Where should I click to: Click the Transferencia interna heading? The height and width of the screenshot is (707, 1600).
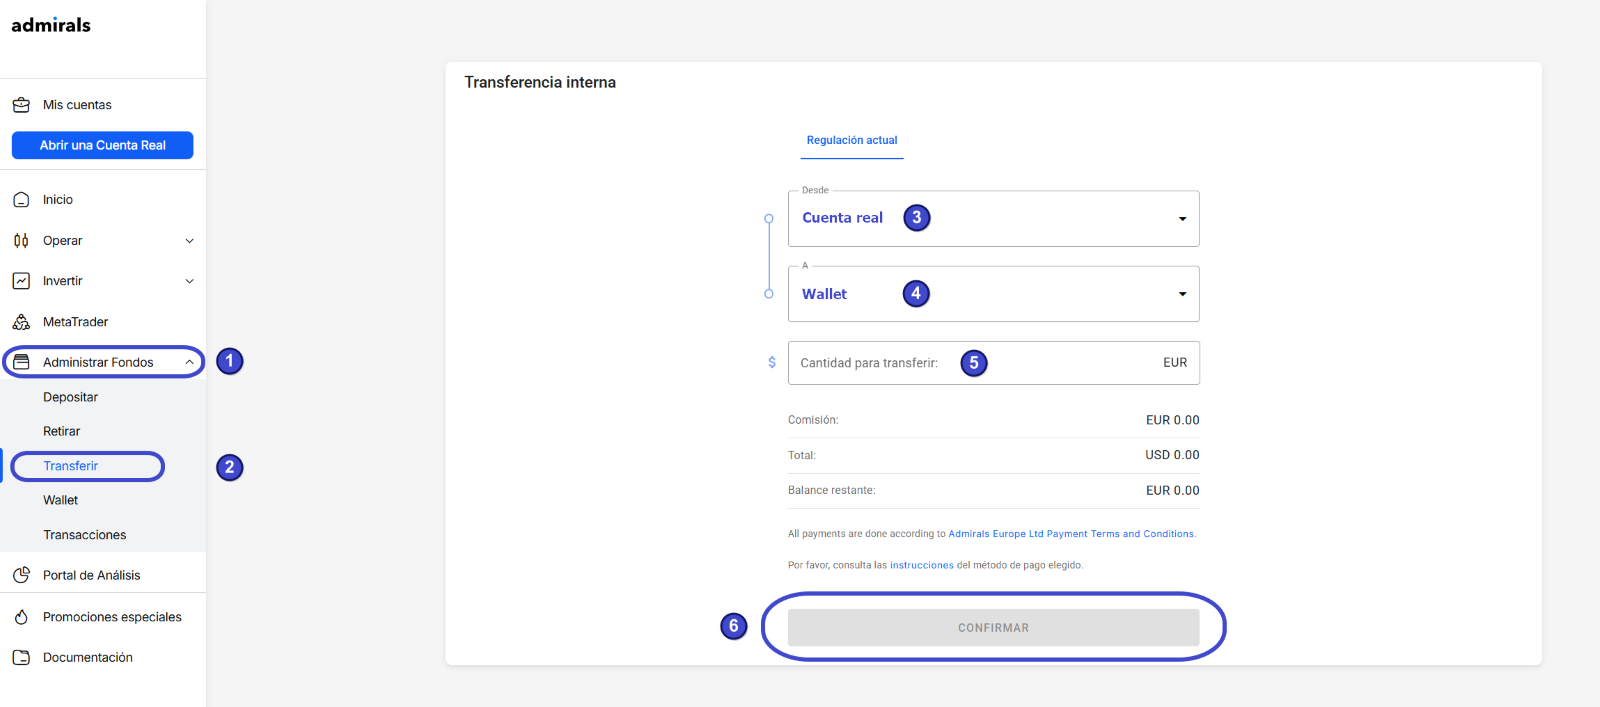(540, 82)
